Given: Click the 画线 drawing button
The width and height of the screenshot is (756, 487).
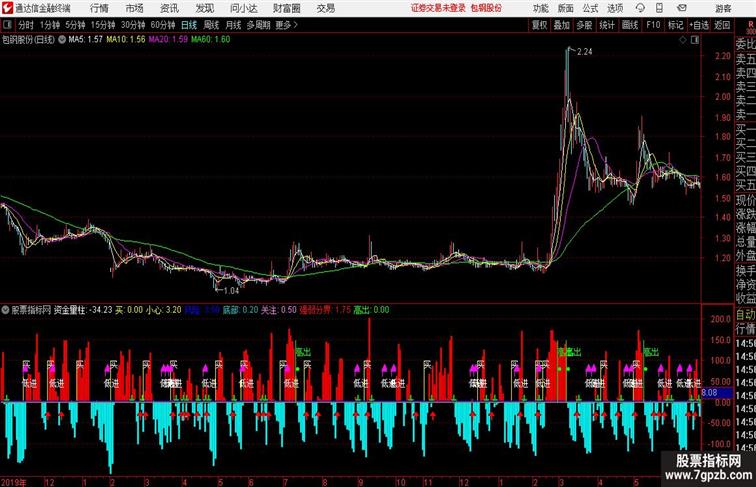Looking at the screenshot, I should [x=630, y=25].
